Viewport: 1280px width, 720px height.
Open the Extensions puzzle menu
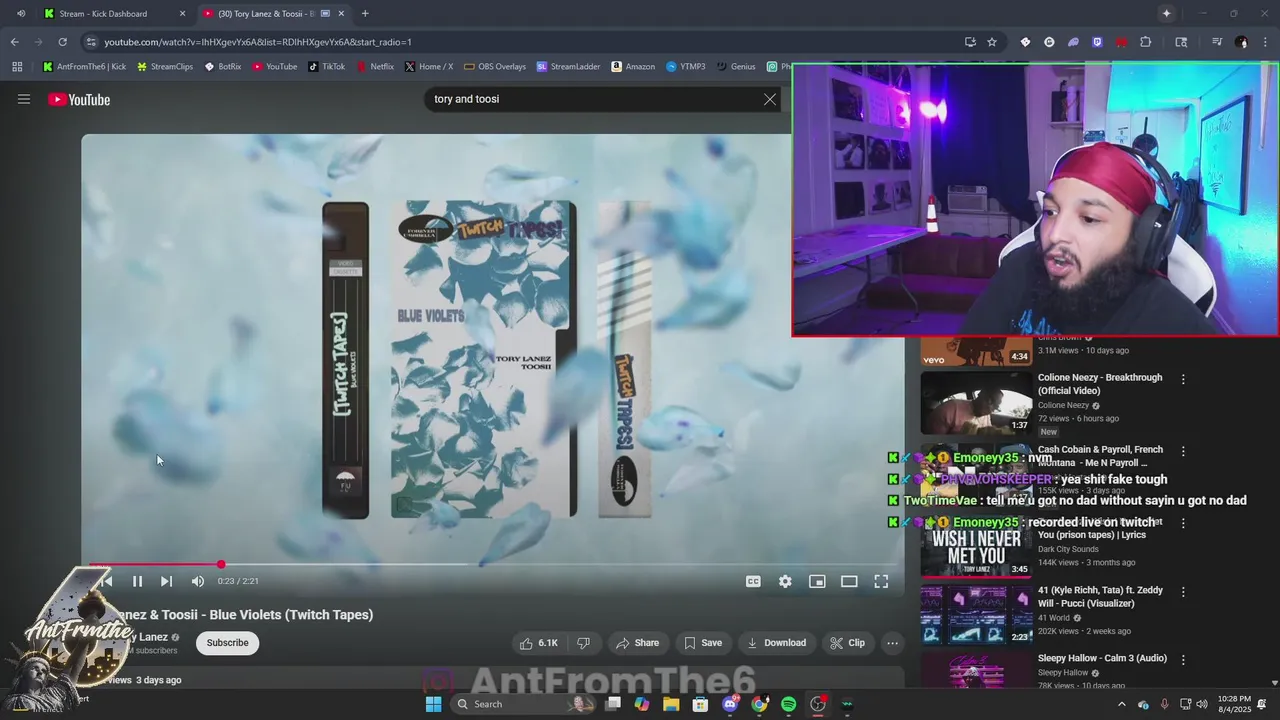[1145, 42]
